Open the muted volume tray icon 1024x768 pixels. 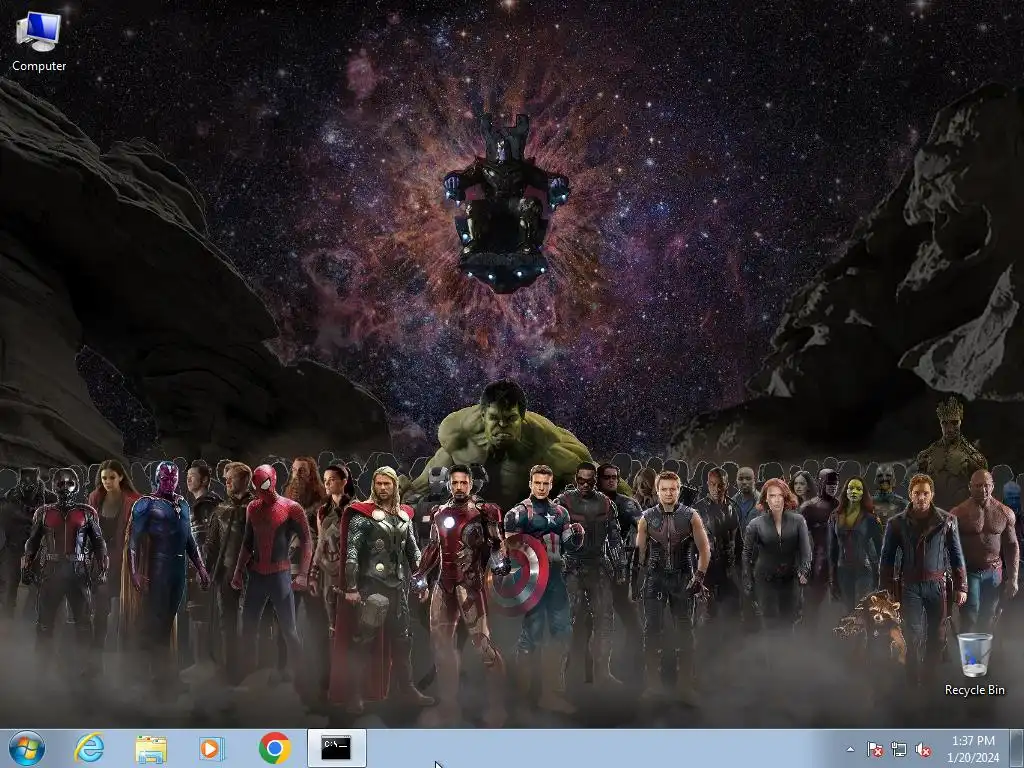click(923, 749)
